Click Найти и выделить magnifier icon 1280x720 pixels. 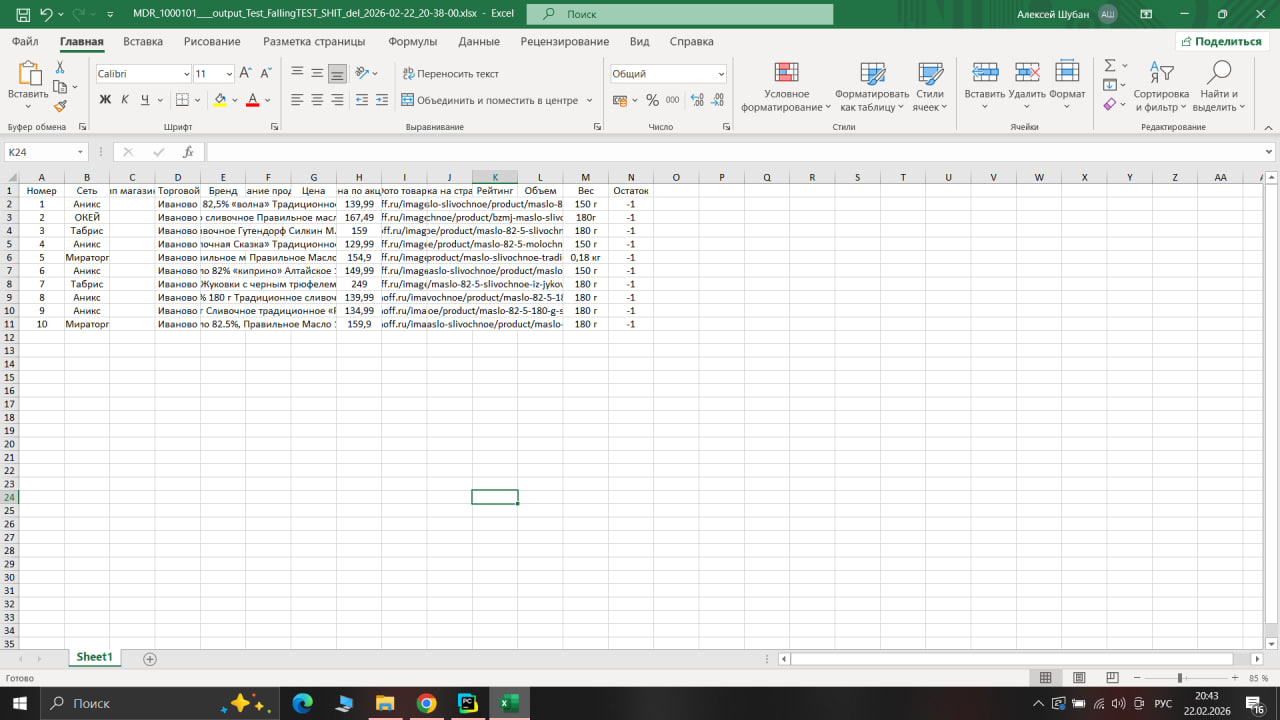coord(1218,72)
